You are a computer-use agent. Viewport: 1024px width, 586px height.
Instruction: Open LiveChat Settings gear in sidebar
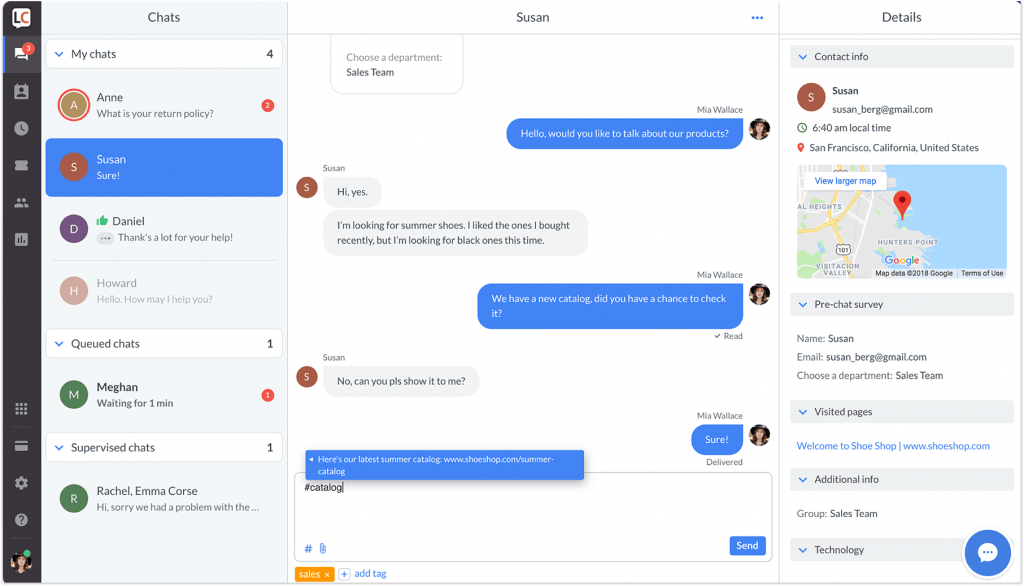(x=21, y=483)
